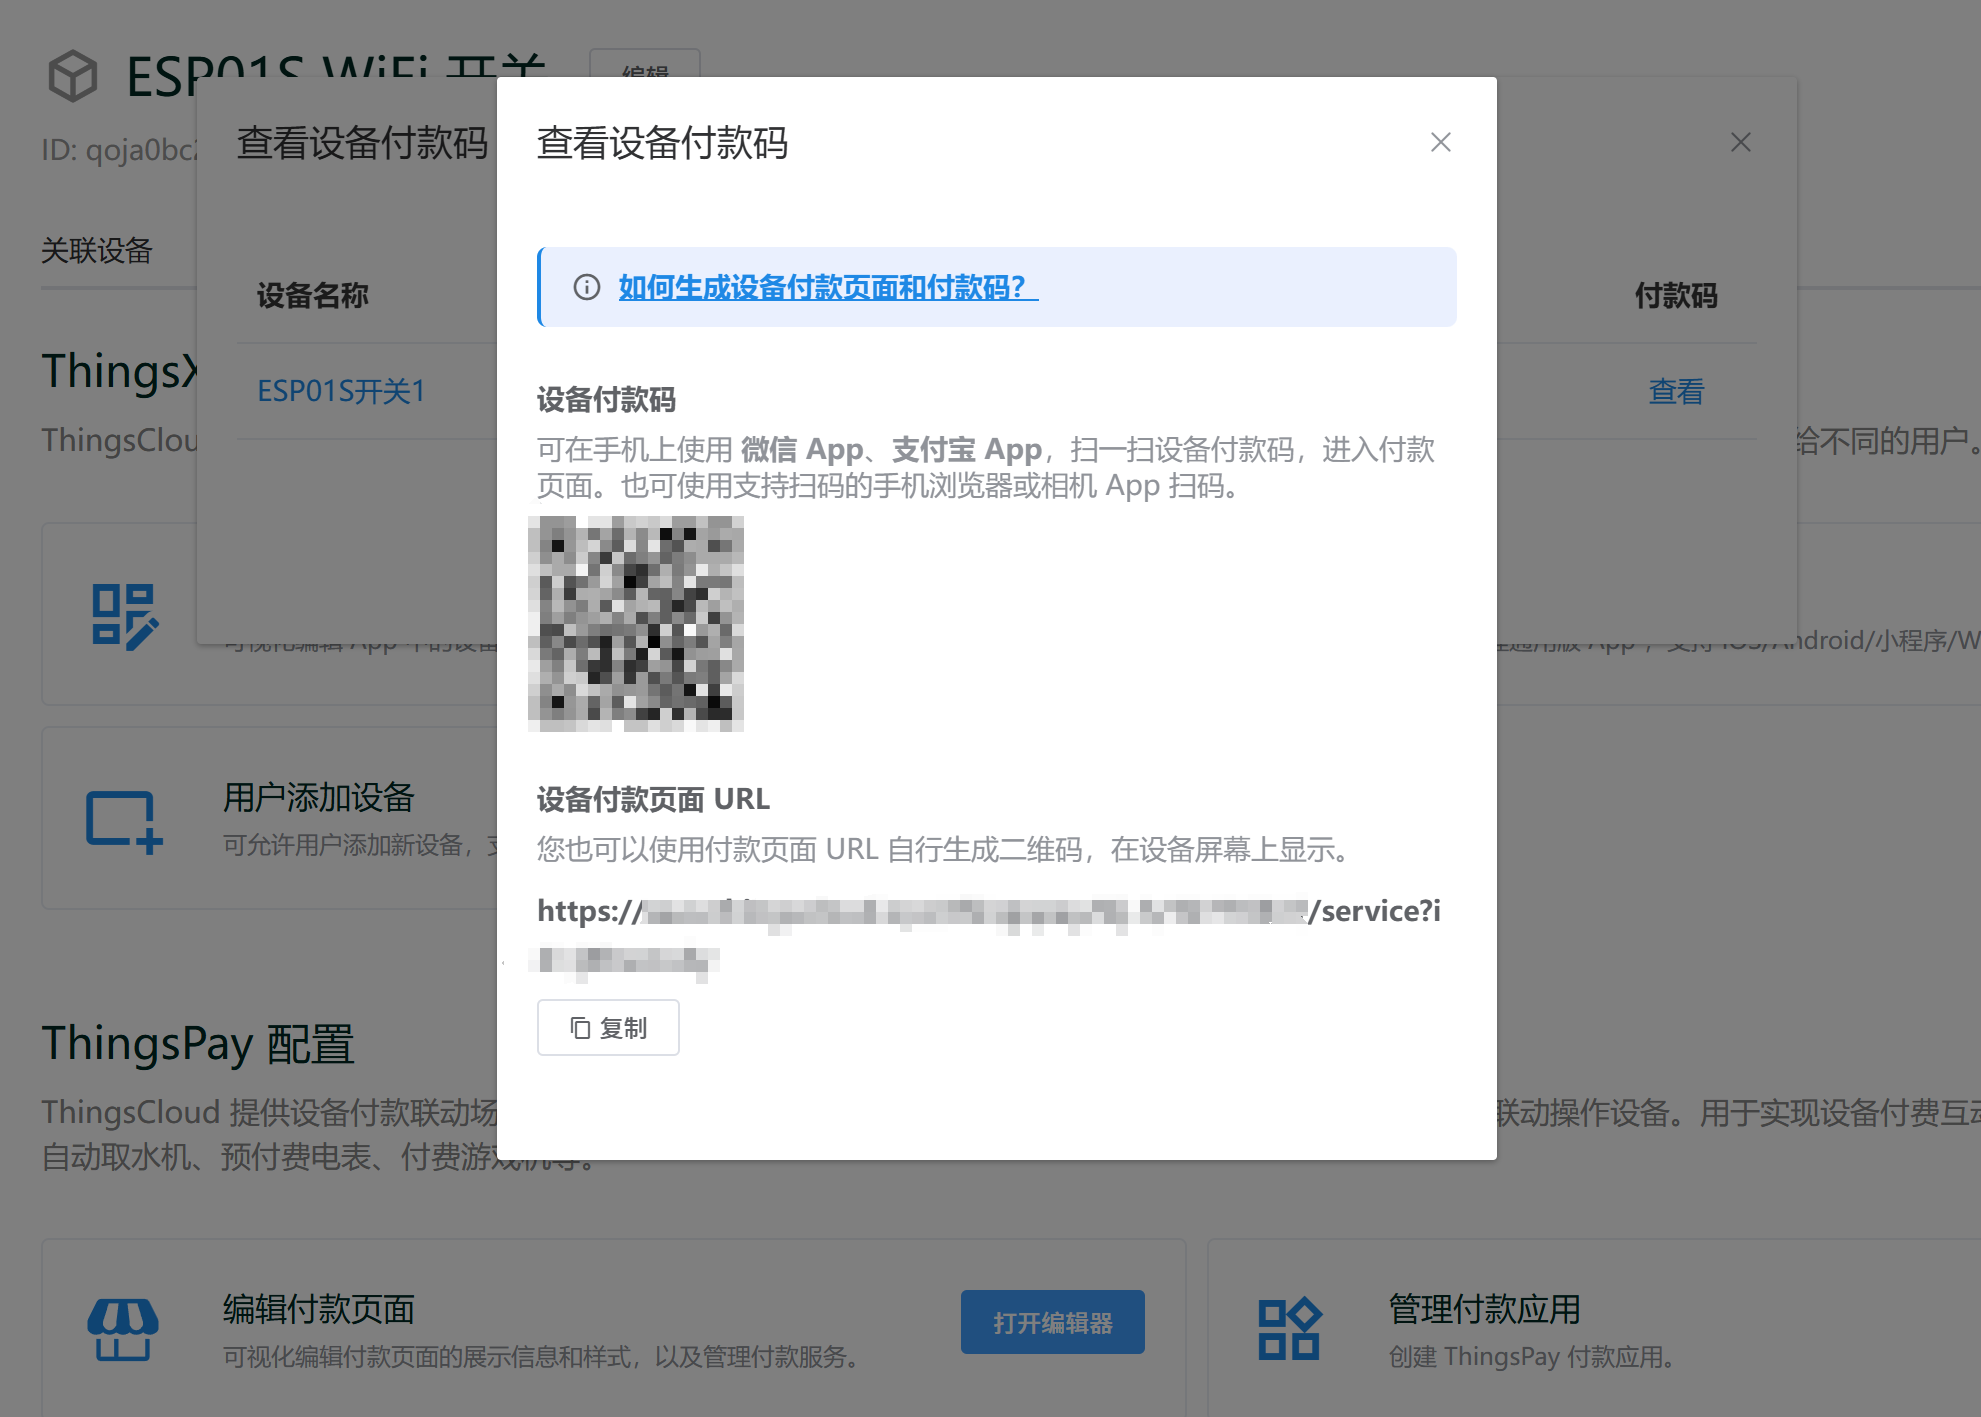Click the storefront icon for 编辑付款页面
This screenshot has height=1417, width=1981.
click(123, 1329)
